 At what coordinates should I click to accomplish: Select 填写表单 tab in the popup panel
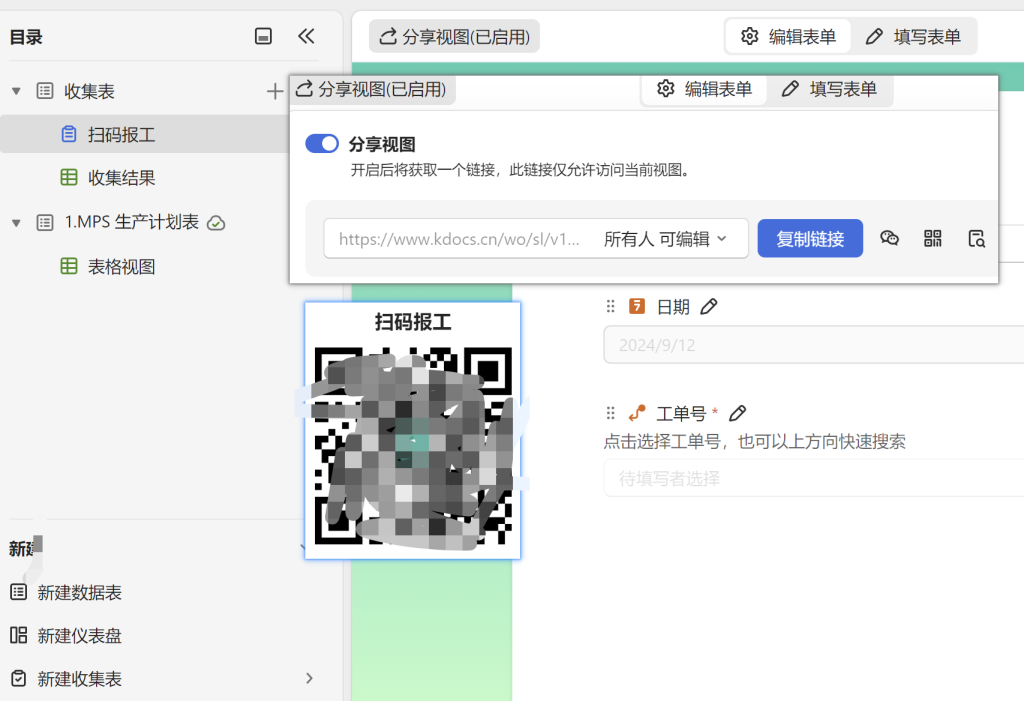(x=829, y=90)
